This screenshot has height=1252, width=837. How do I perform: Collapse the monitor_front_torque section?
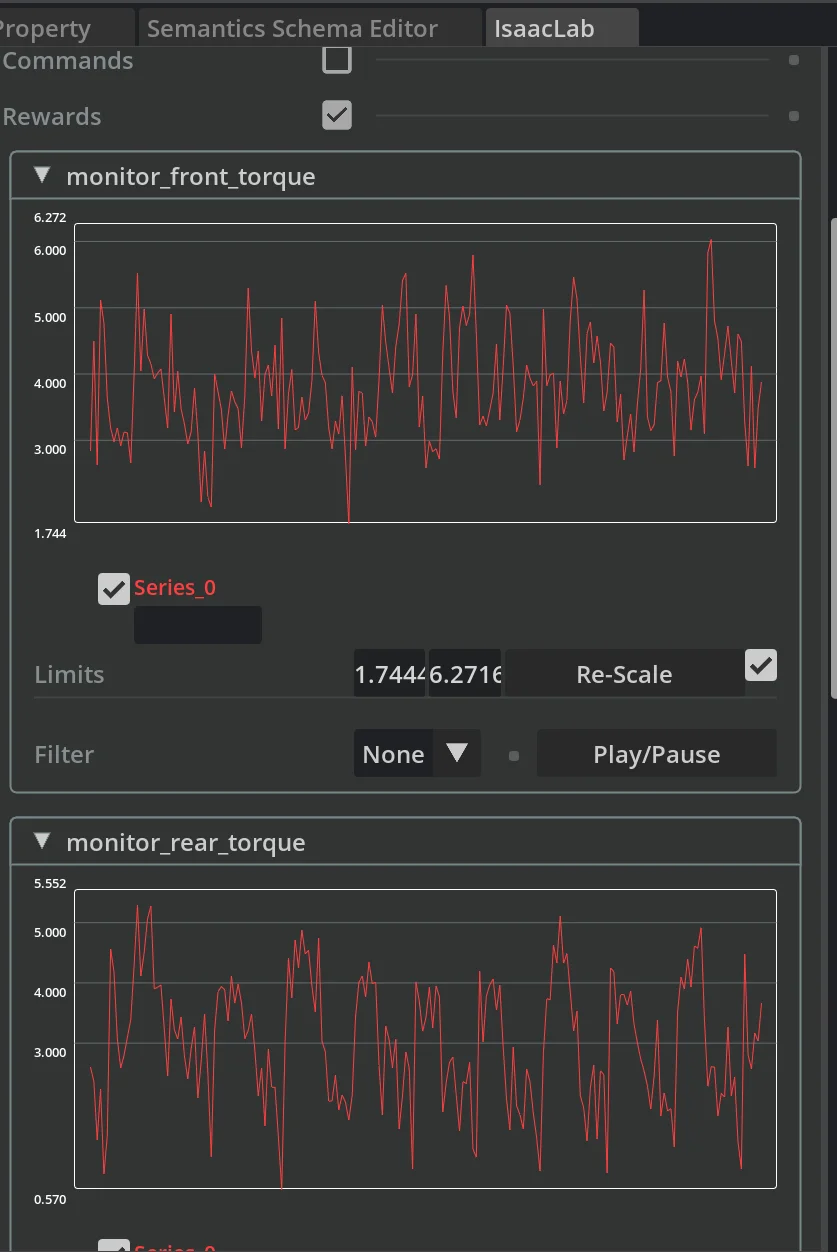click(x=42, y=176)
